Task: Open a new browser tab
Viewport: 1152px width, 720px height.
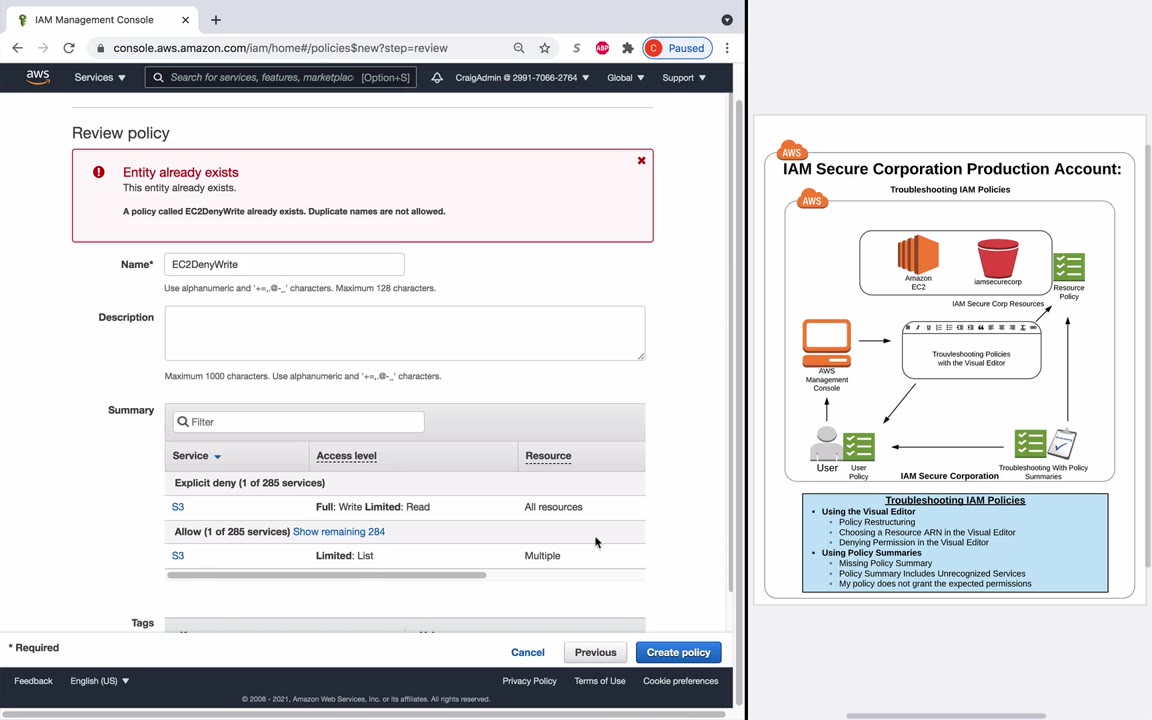Action: pos(215,20)
